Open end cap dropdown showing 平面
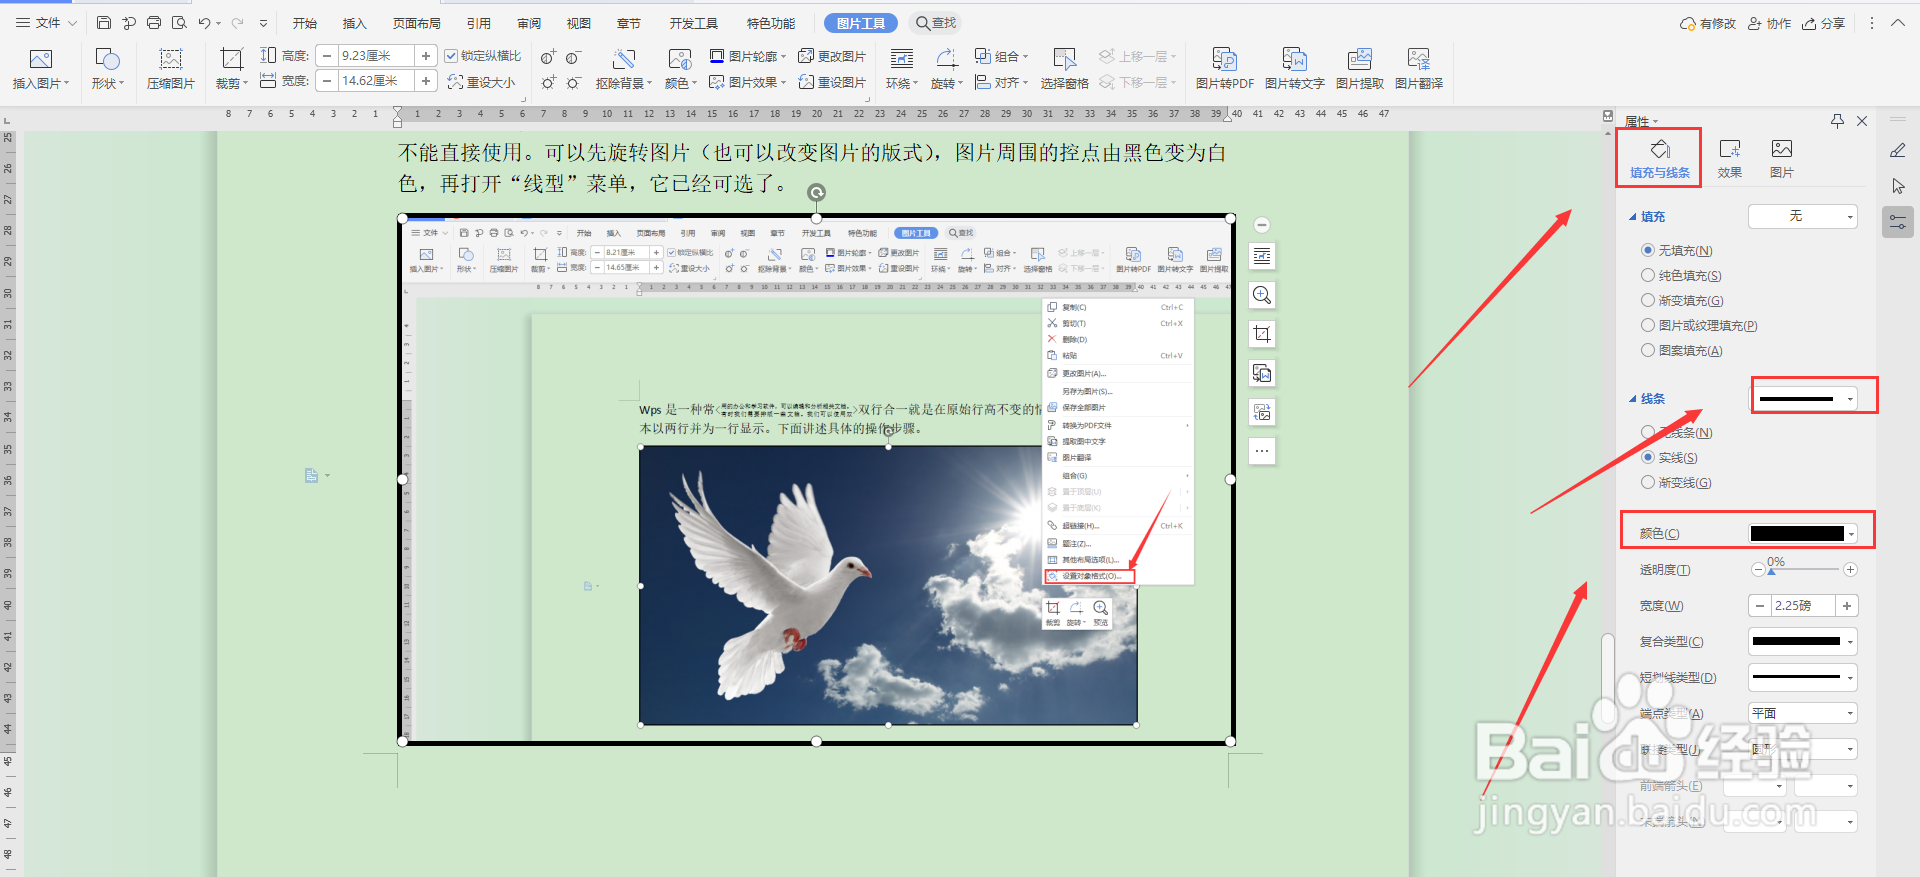The width and height of the screenshot is (1920, 877). (1802, 713)
